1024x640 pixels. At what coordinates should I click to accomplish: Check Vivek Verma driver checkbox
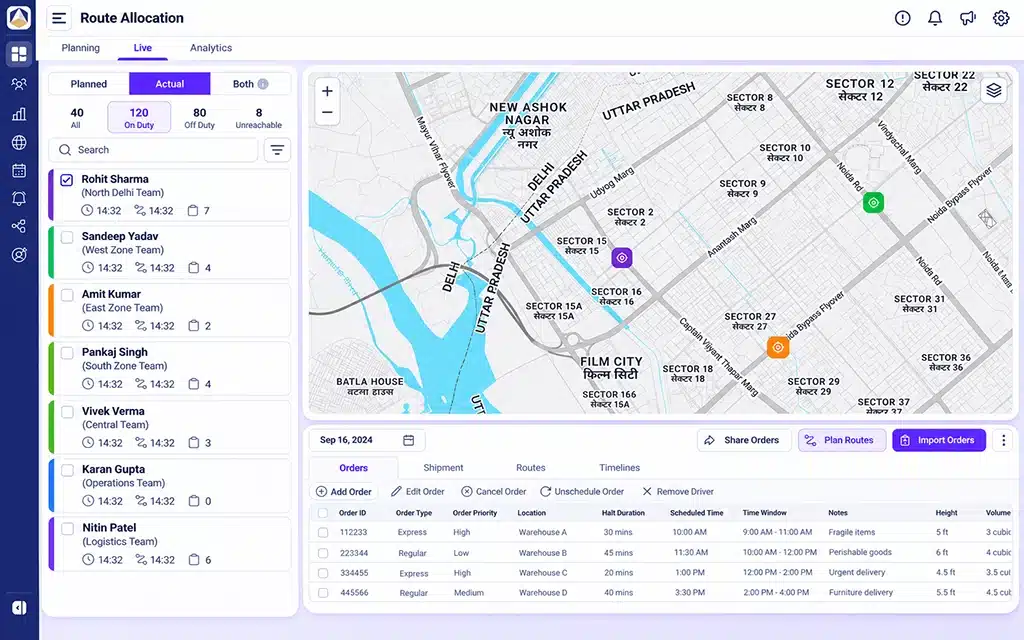(67, 412)
